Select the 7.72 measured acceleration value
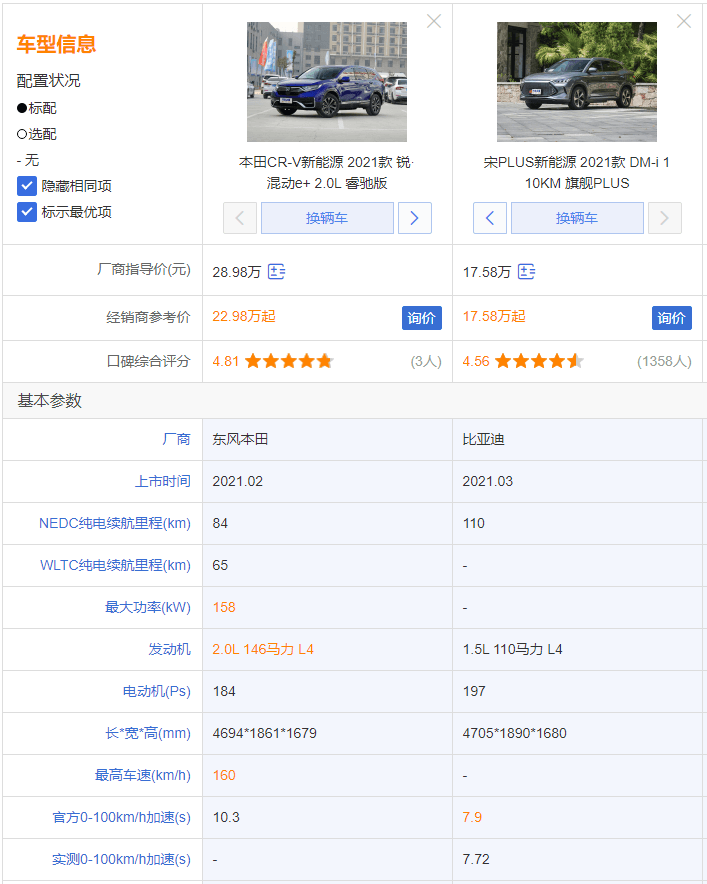The width and height of the screenshot is (707, 884). click(476, 859)
